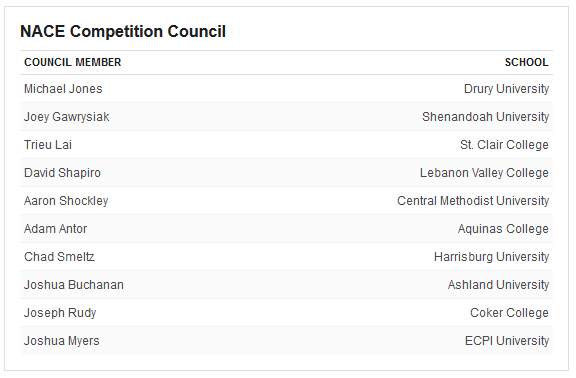This screenshot has width=576, height=378.
Task: Select the SCHOOL column header
Action: coord(526,62)
